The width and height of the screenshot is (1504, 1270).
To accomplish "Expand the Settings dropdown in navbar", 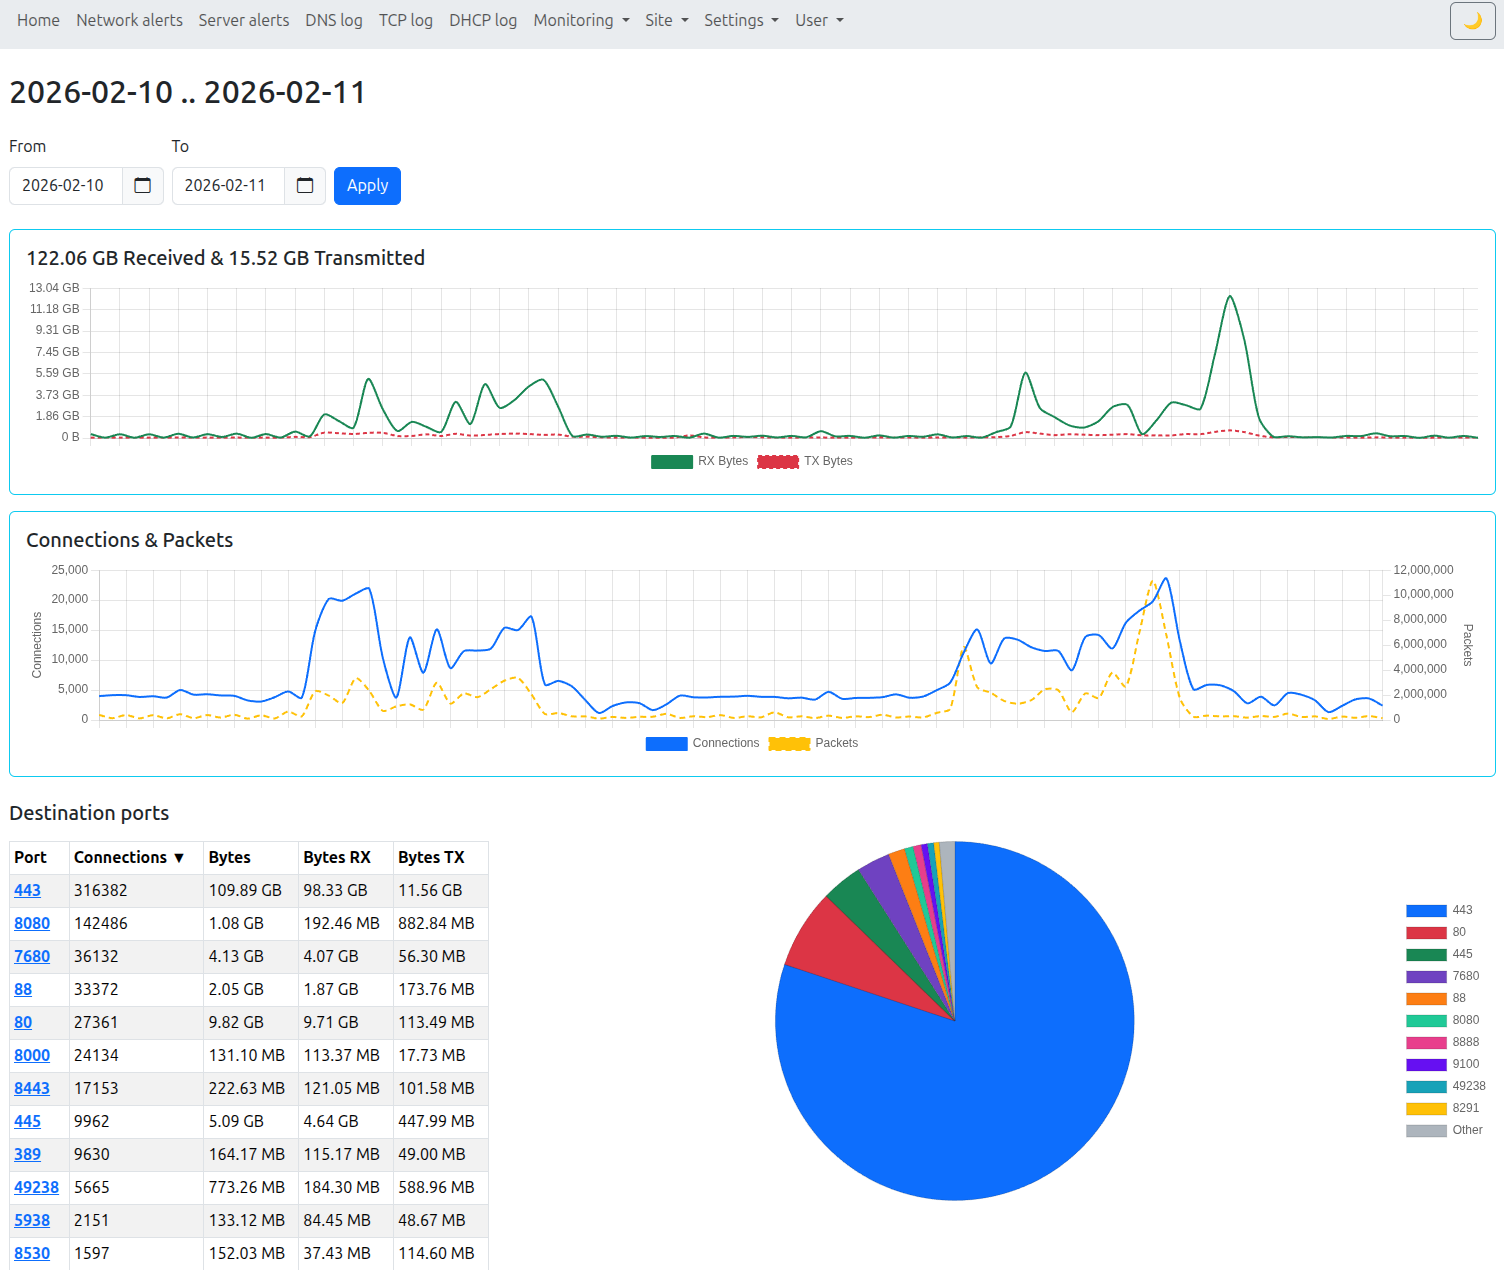I will 740,20.
